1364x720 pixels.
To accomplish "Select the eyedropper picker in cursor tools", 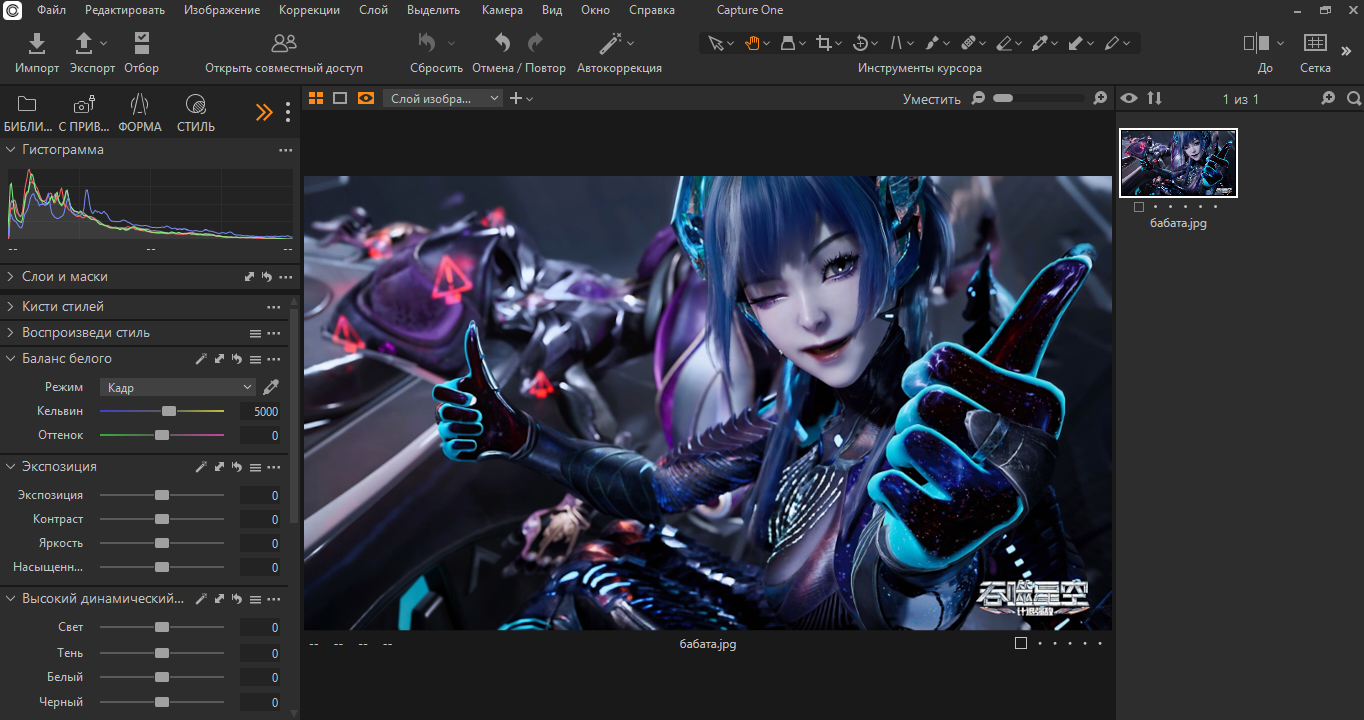I will (x=1040, y=43).
